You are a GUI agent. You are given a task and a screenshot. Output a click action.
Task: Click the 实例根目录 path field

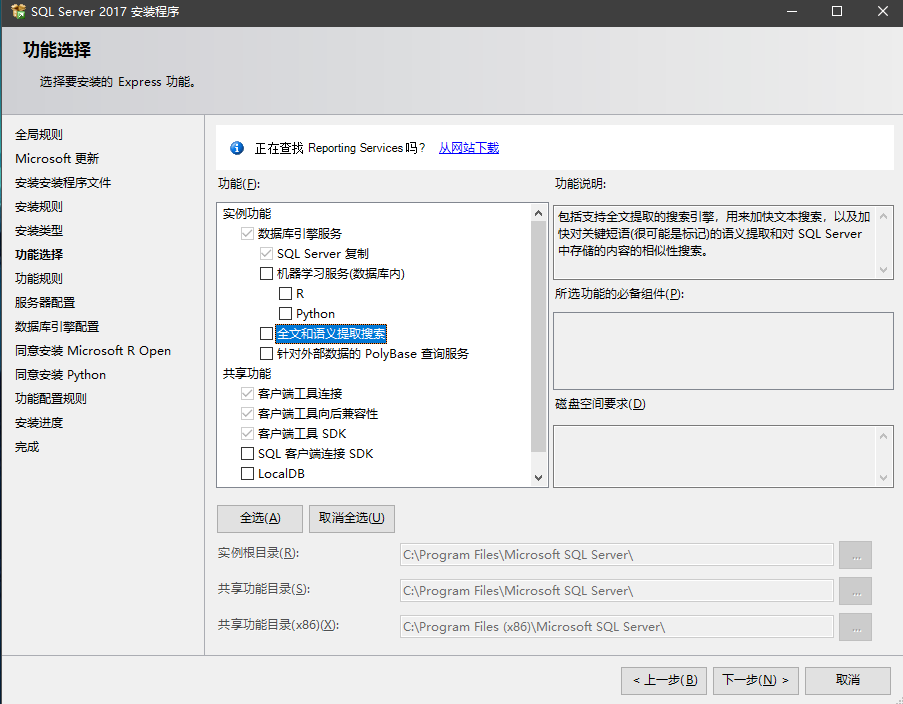click(617, 555)
